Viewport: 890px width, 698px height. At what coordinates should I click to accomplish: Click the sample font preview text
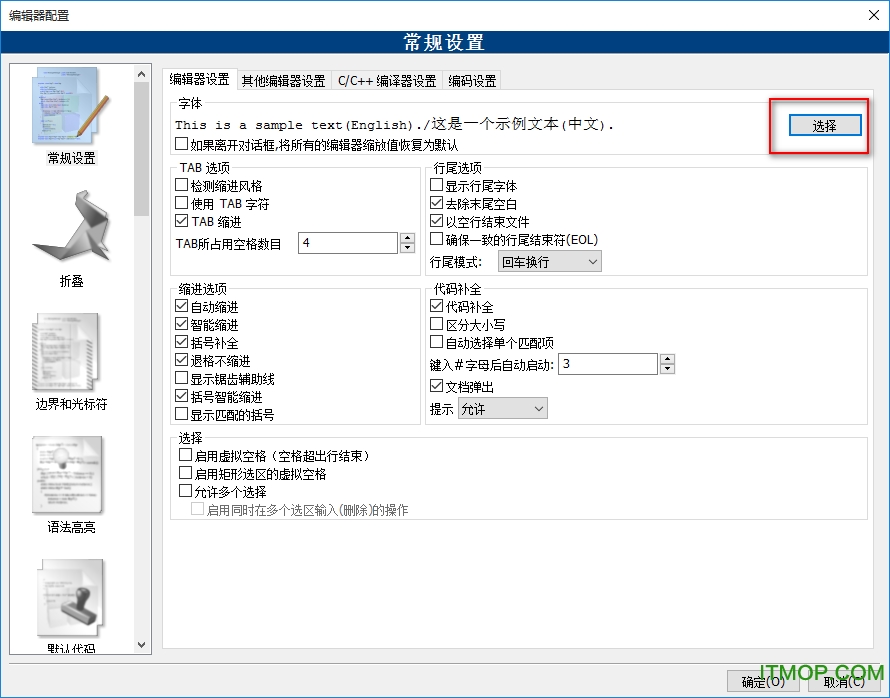pyautogui.click(x=394, y=124)
